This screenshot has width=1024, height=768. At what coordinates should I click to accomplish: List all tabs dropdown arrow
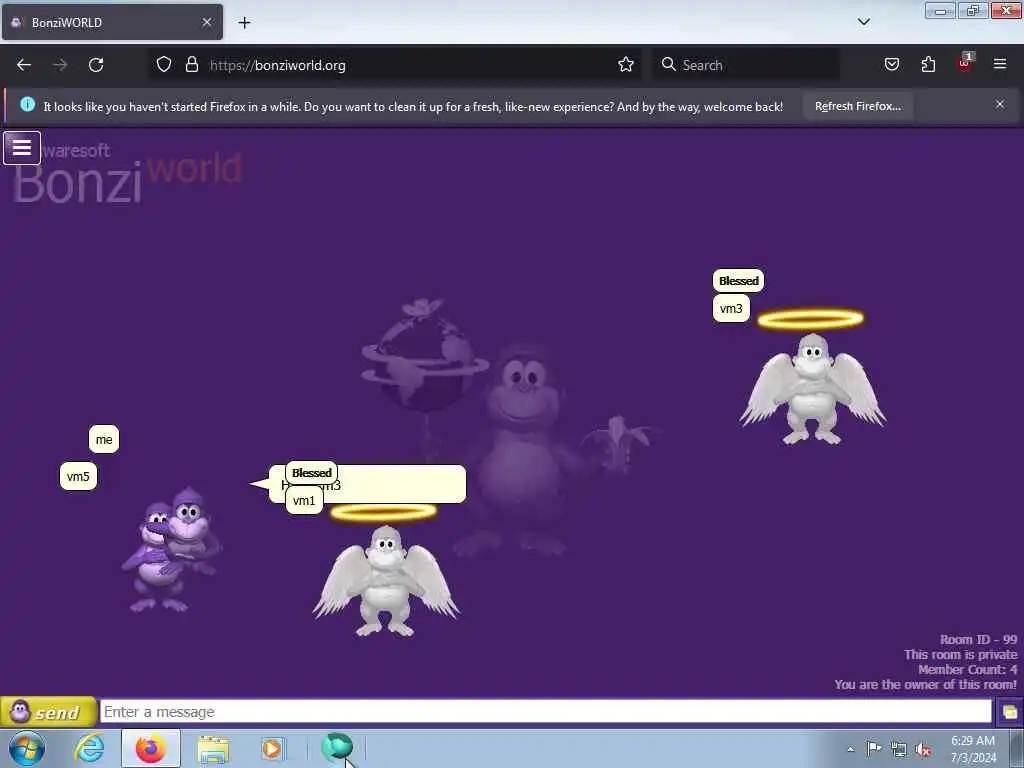click(x=863, y=22)
